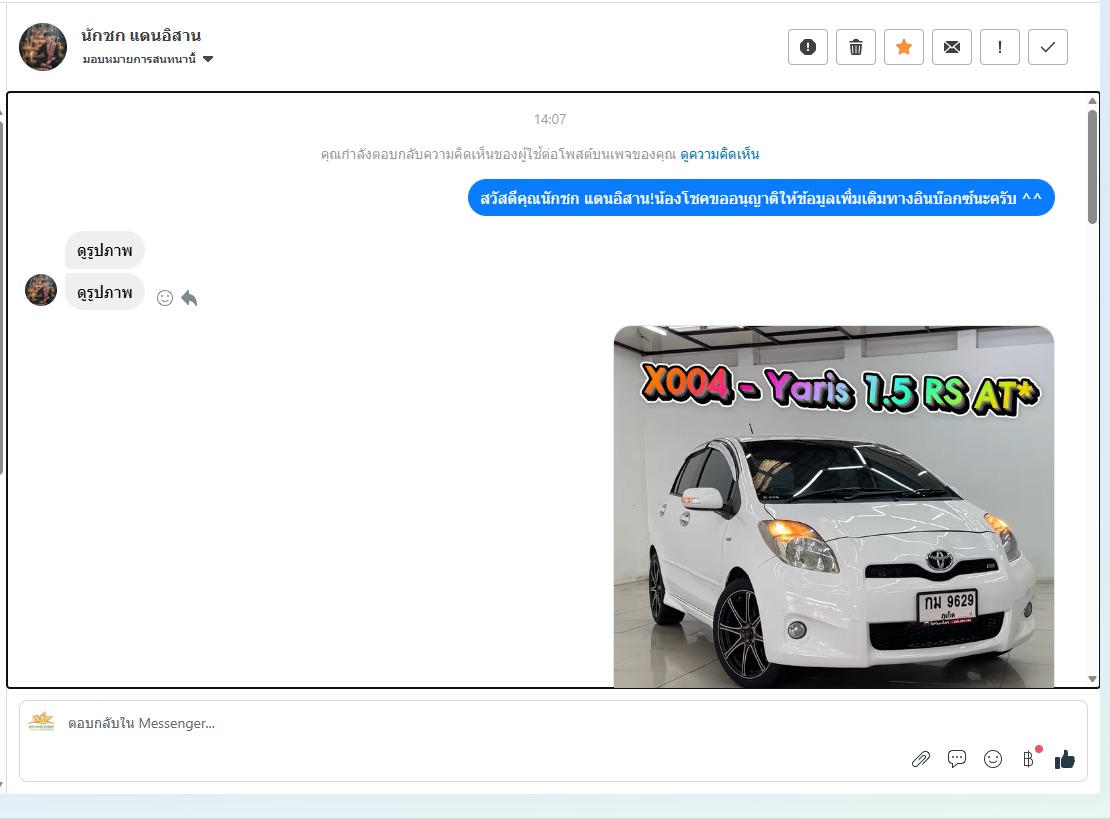Click the spam report octagon icon
Screen dimensions: 1110x819
click(808, 47)
